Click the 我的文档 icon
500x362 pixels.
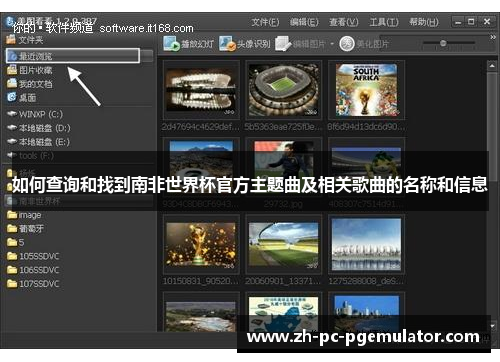[x=12, y=84]
